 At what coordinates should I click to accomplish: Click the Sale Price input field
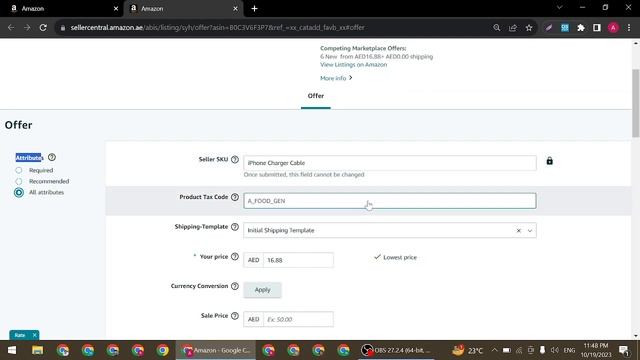tap(298, 319)
